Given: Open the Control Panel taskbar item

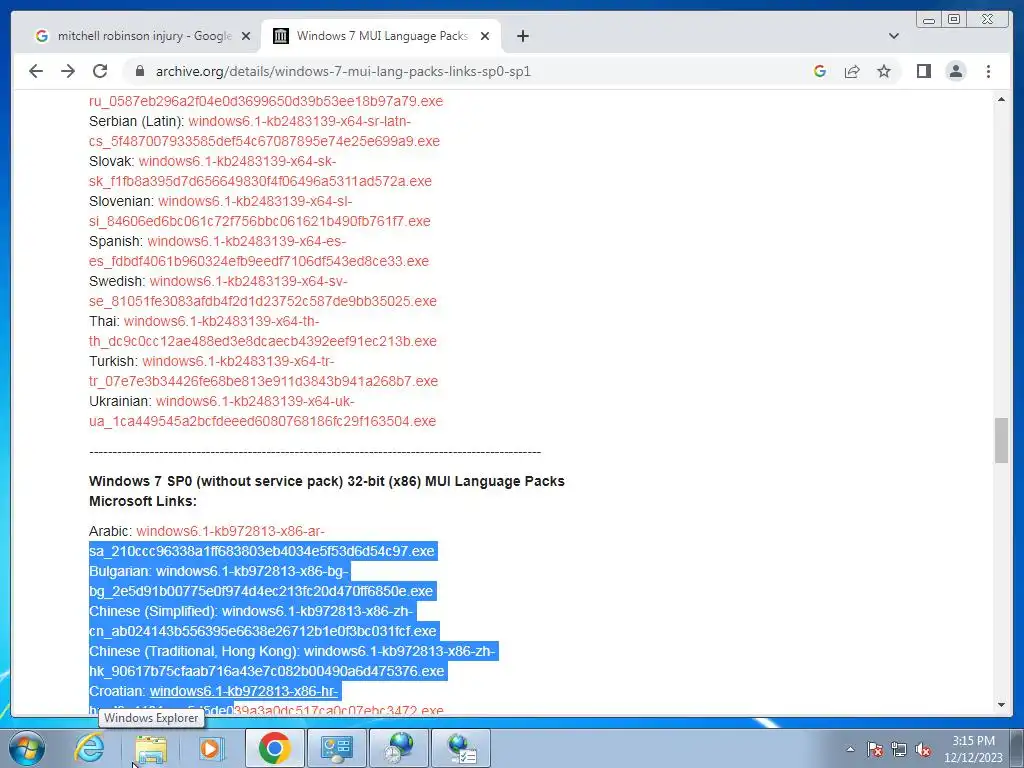Looking at the screenshot, I should pyautogui.click(x=336, y=748).
